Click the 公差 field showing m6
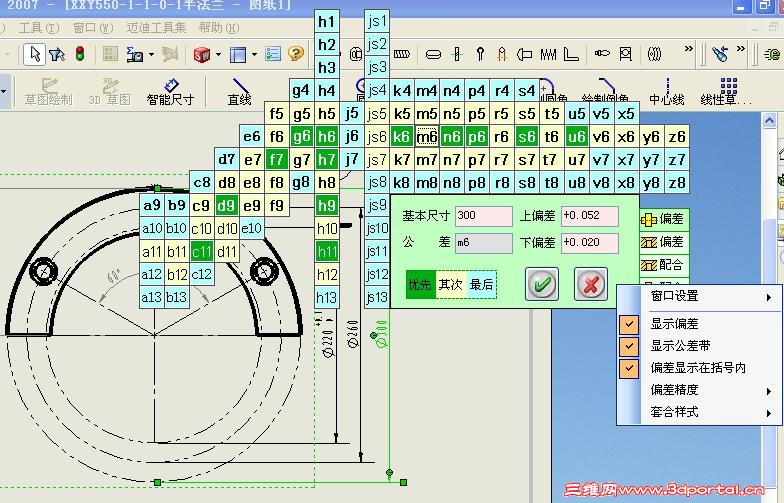The height and width of the screenshot is (503, 784). [484, 243]
